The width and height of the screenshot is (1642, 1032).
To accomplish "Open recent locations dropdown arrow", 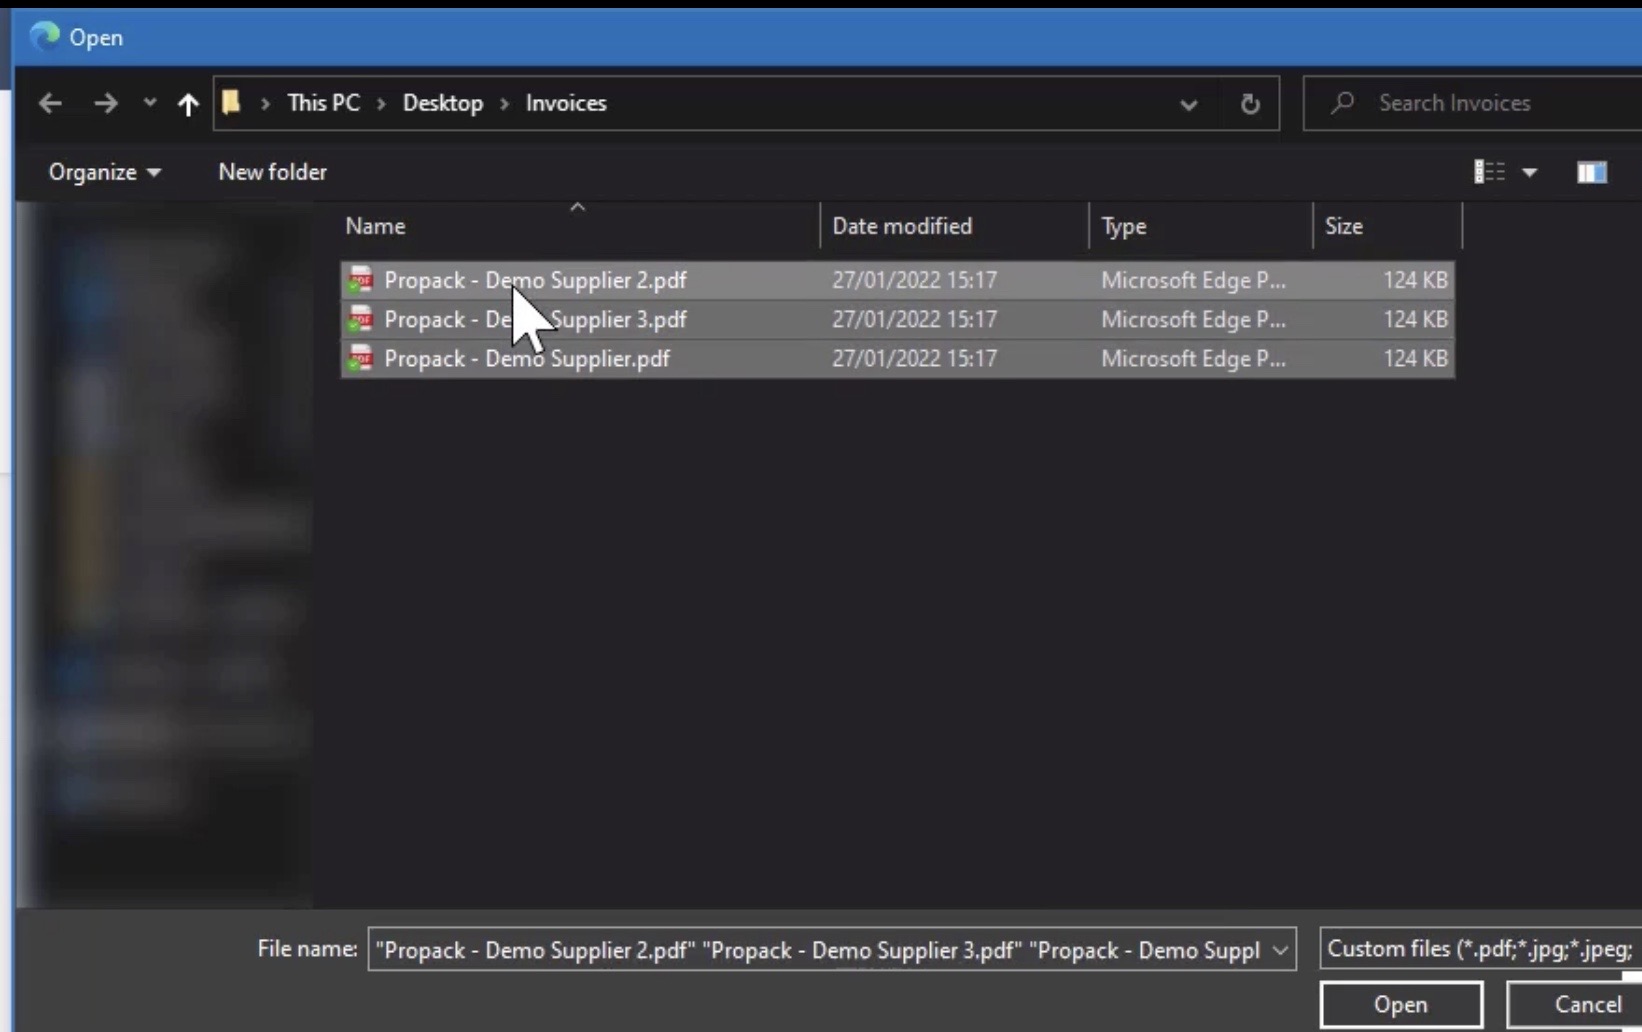I will pos(149,103).
